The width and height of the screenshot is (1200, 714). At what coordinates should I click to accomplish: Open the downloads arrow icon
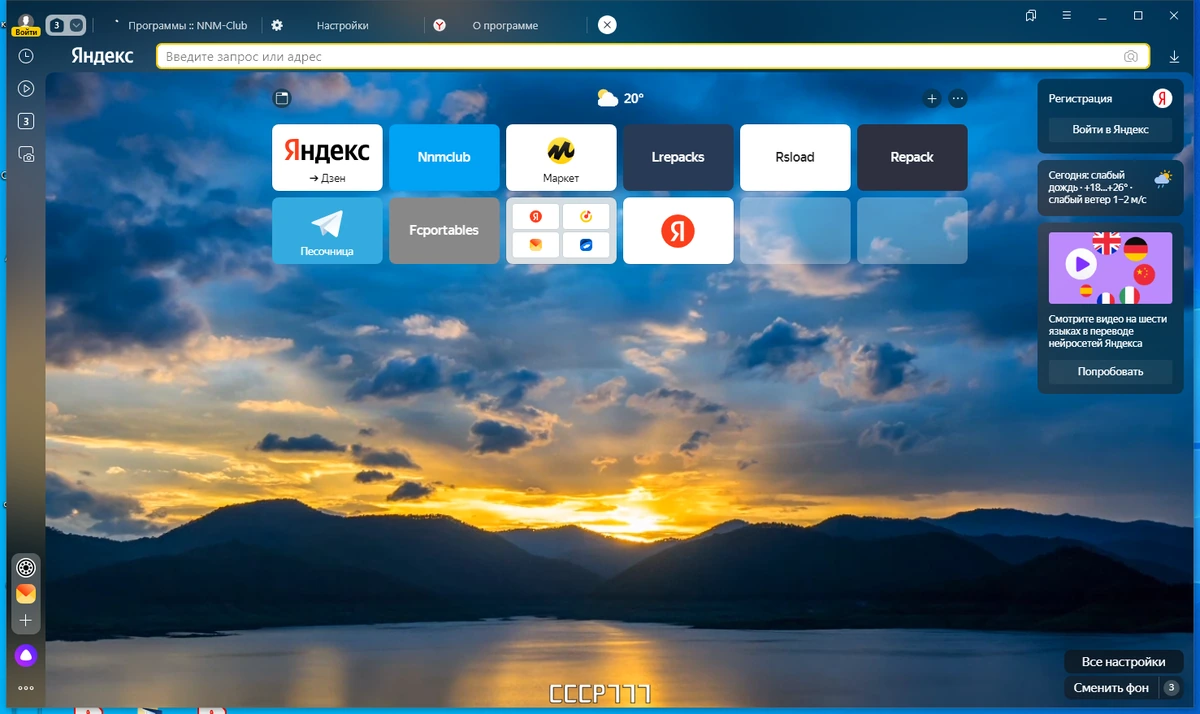tap(1174, 57)
